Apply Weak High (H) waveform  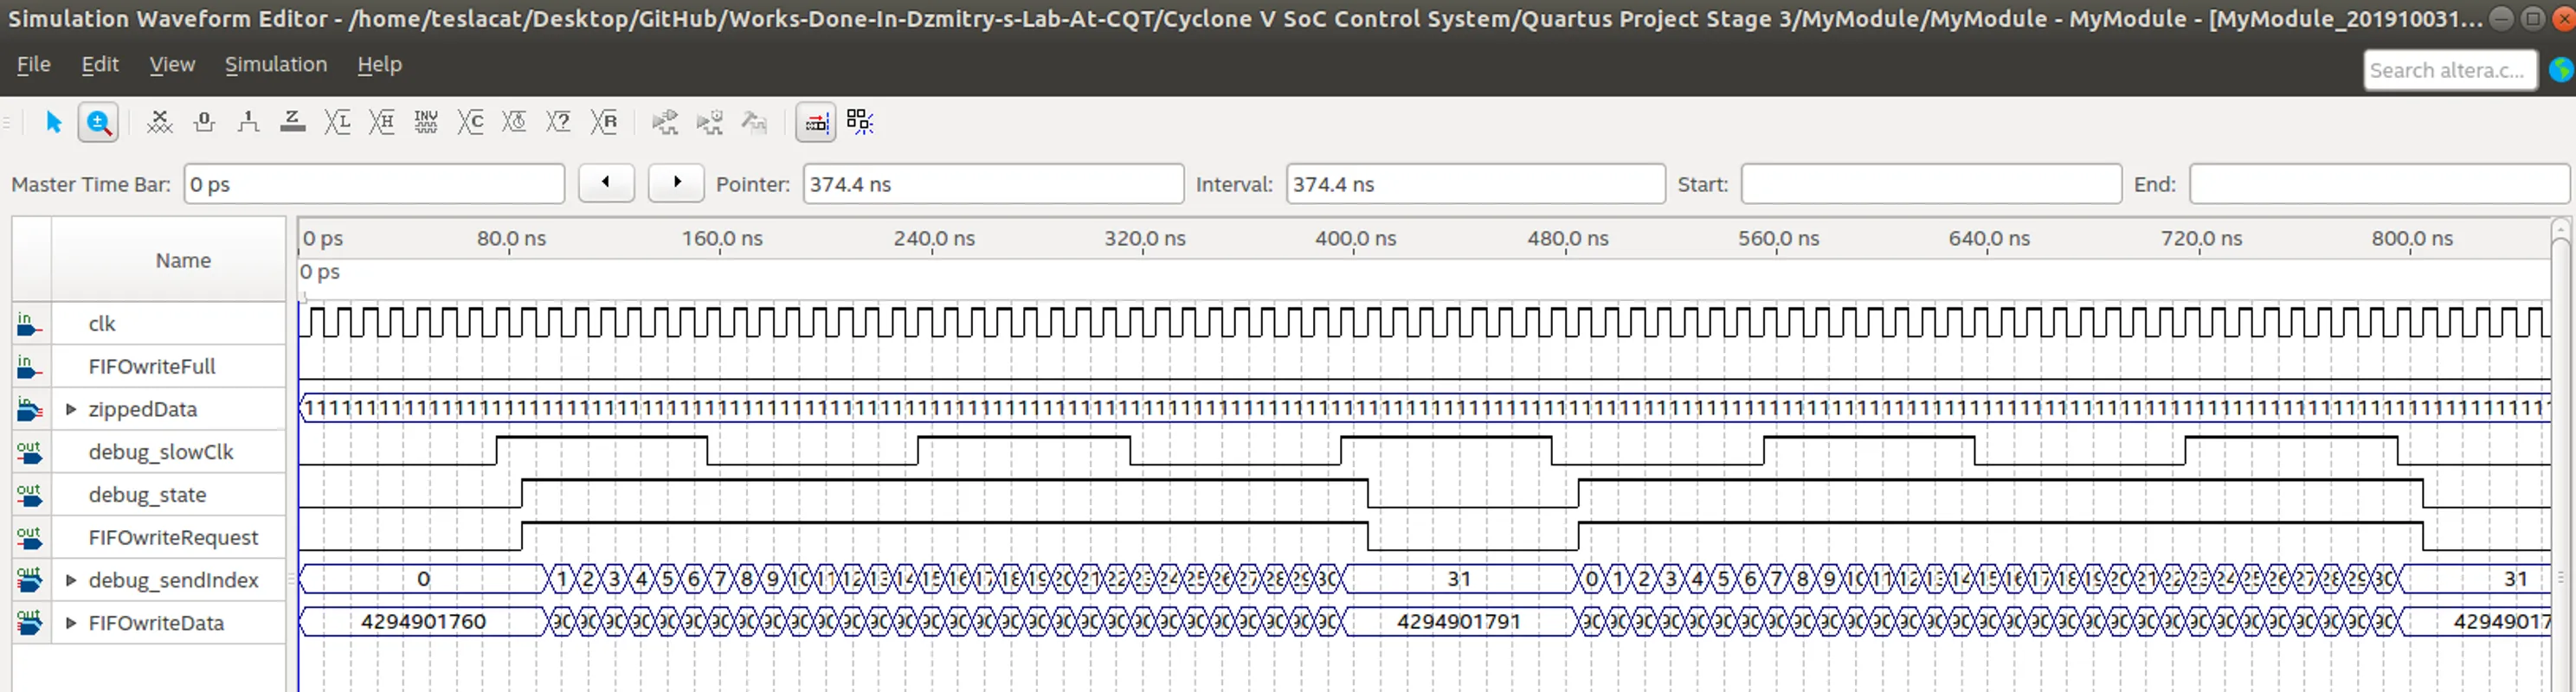point(381,122)
